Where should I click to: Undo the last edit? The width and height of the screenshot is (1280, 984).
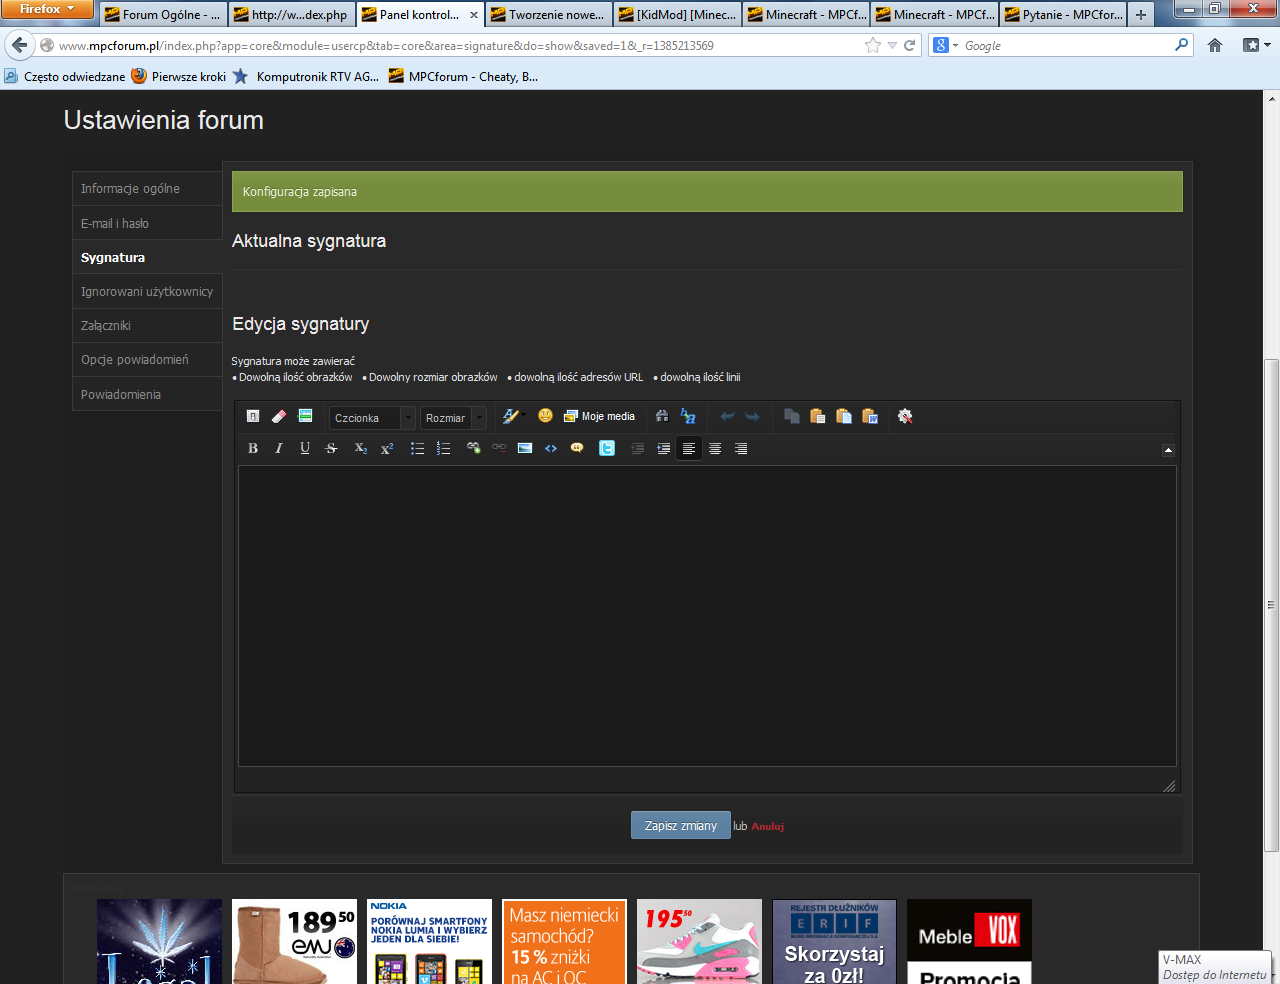pos(727,416)
